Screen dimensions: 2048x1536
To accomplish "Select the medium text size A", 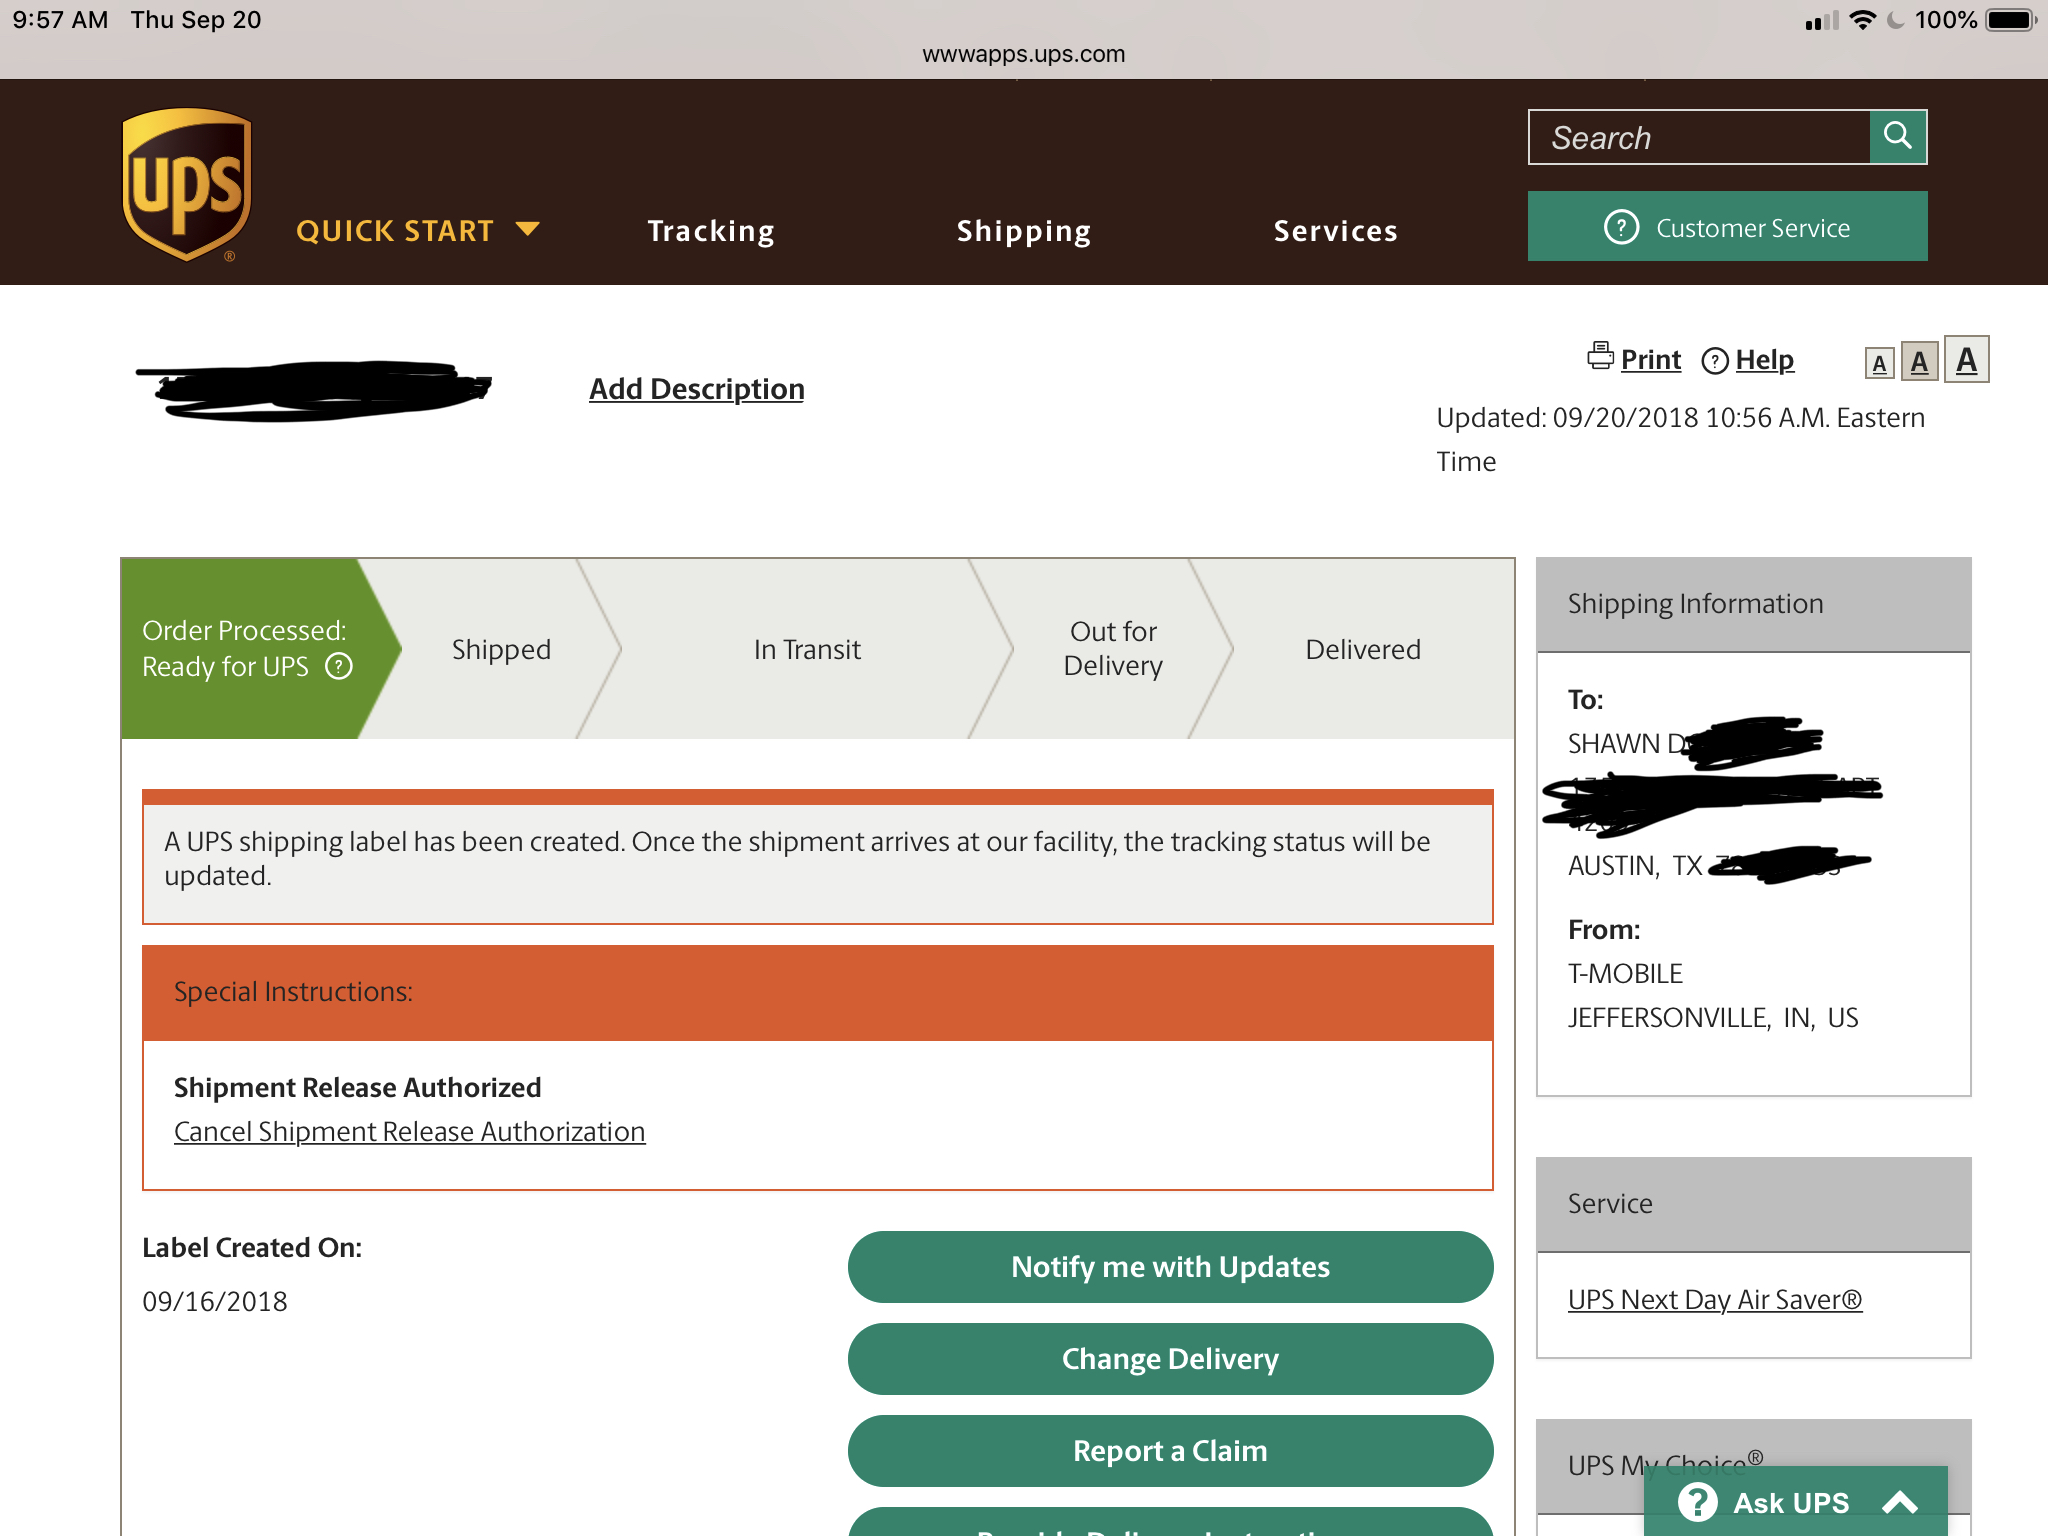I will (1919, 361).
